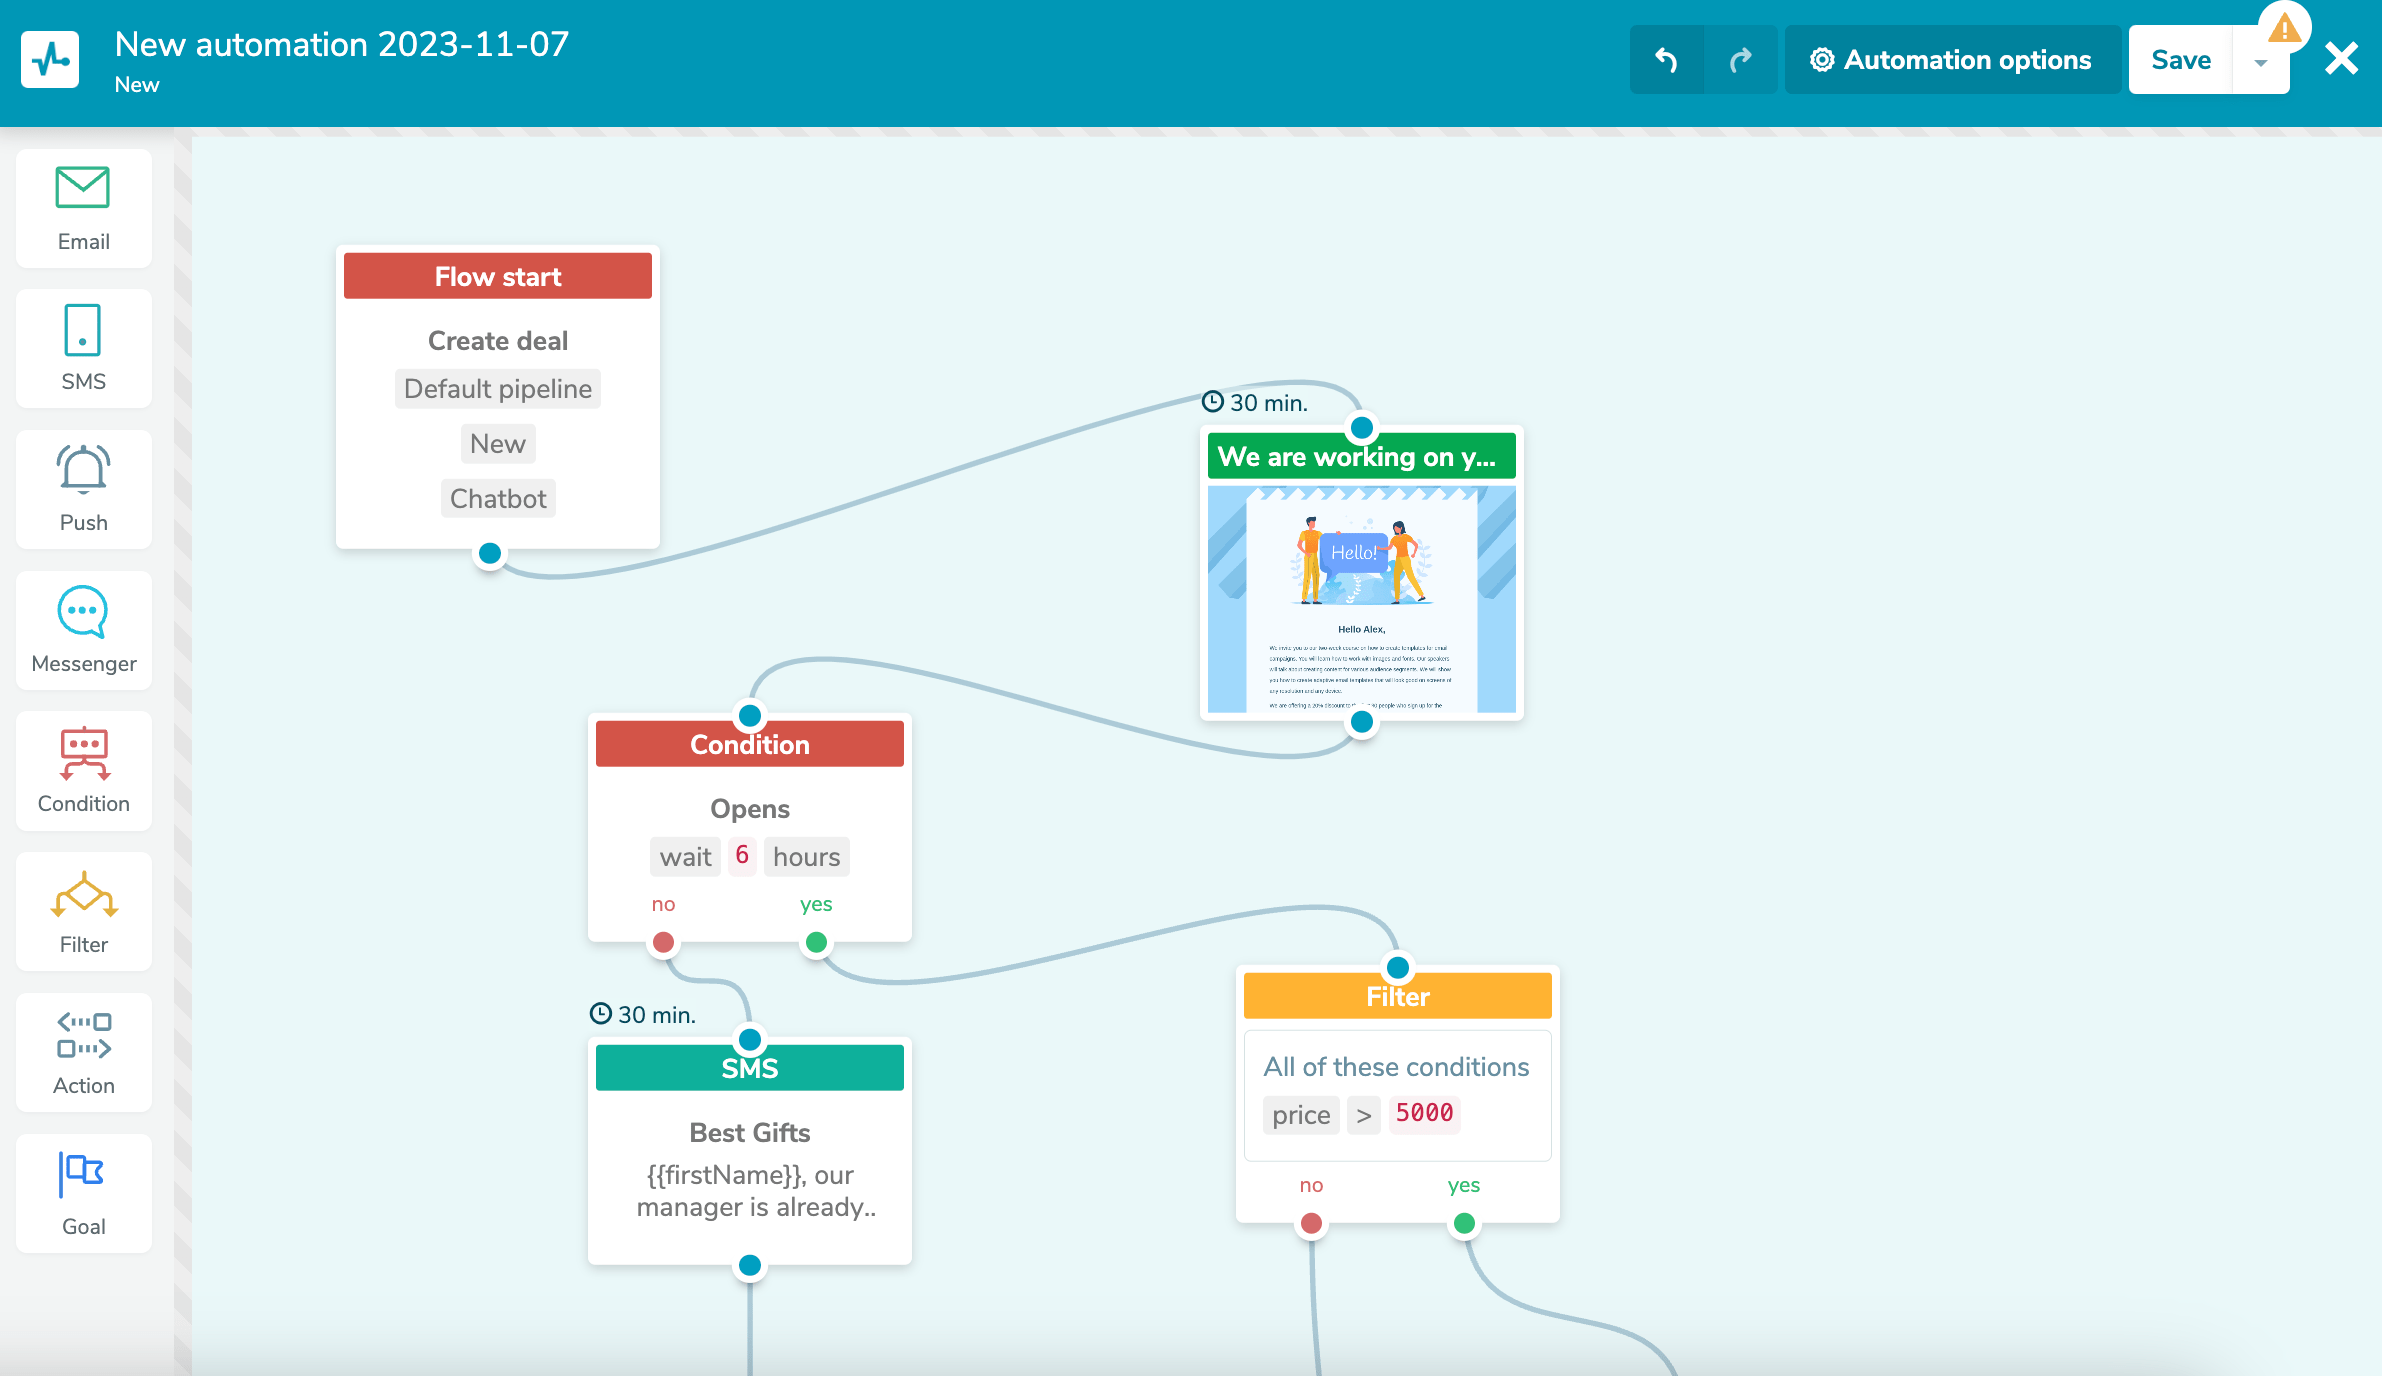The width and height of the screenshot is (2382, 1376).
Task: Pick the Condition element in sidebar
Action: coord(83,771)
